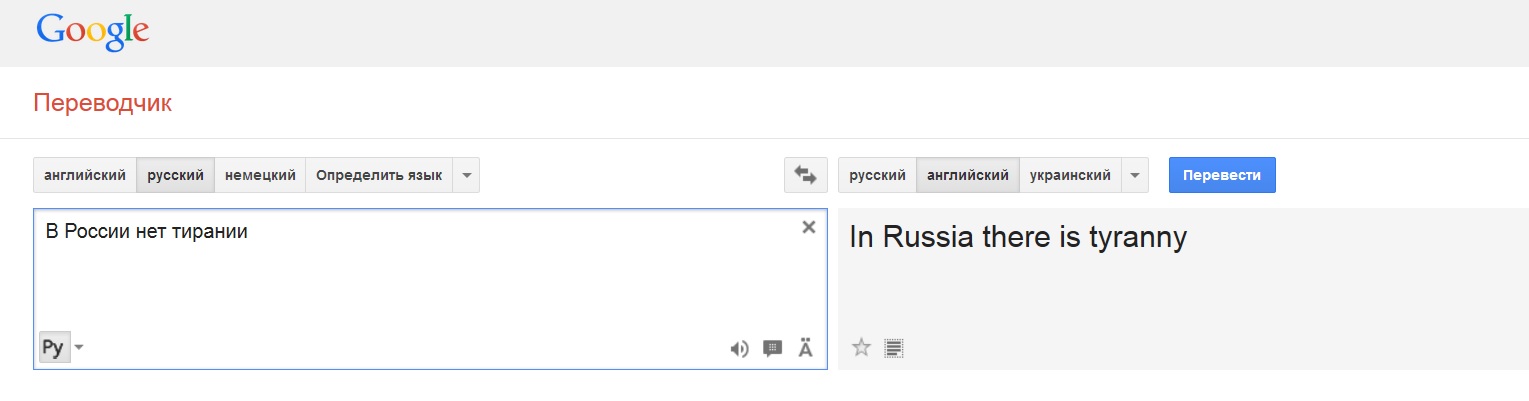The width and height of the screenshot is (1529, 401).
Task: Select русский target language tab
Action: coord(877,175)
